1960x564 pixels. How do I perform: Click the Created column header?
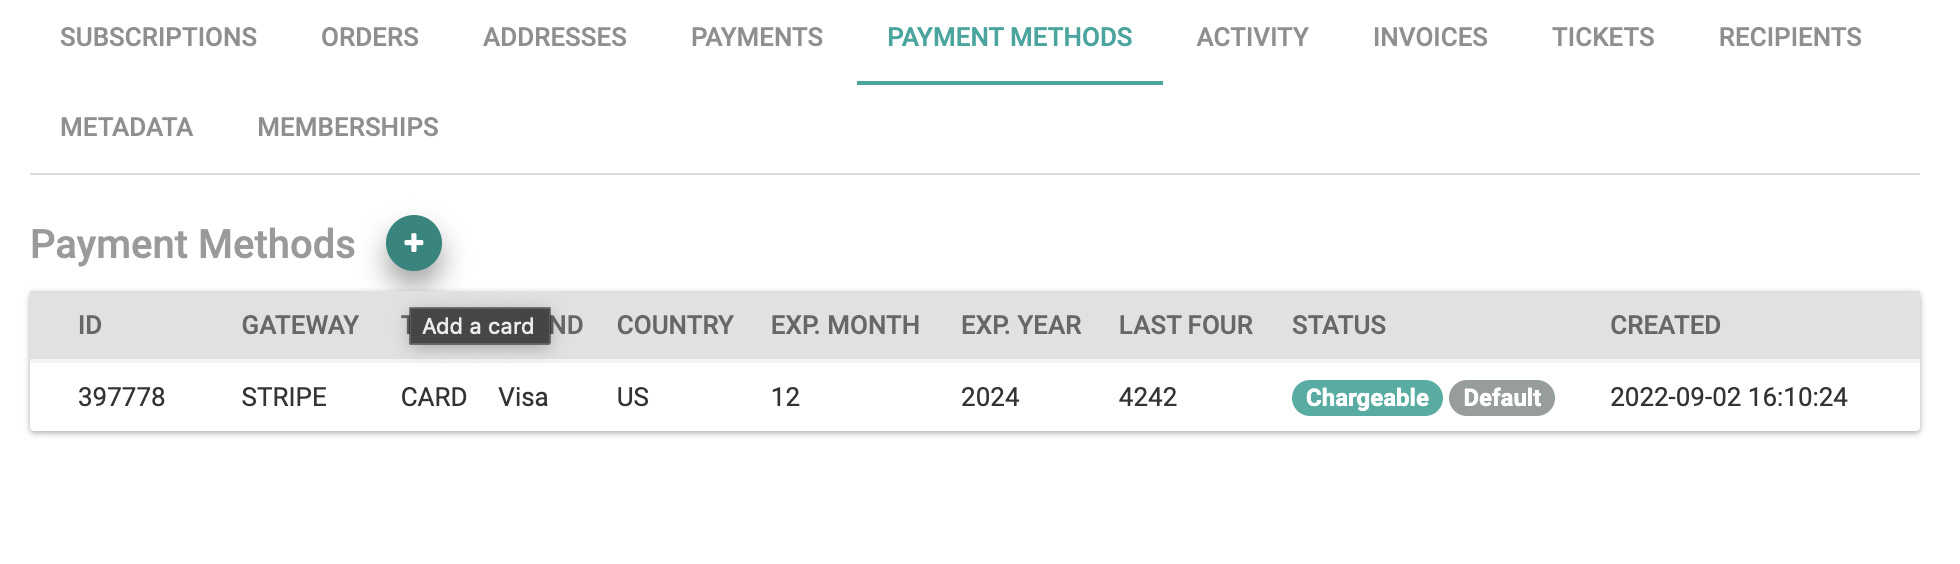coord(1665,326)
